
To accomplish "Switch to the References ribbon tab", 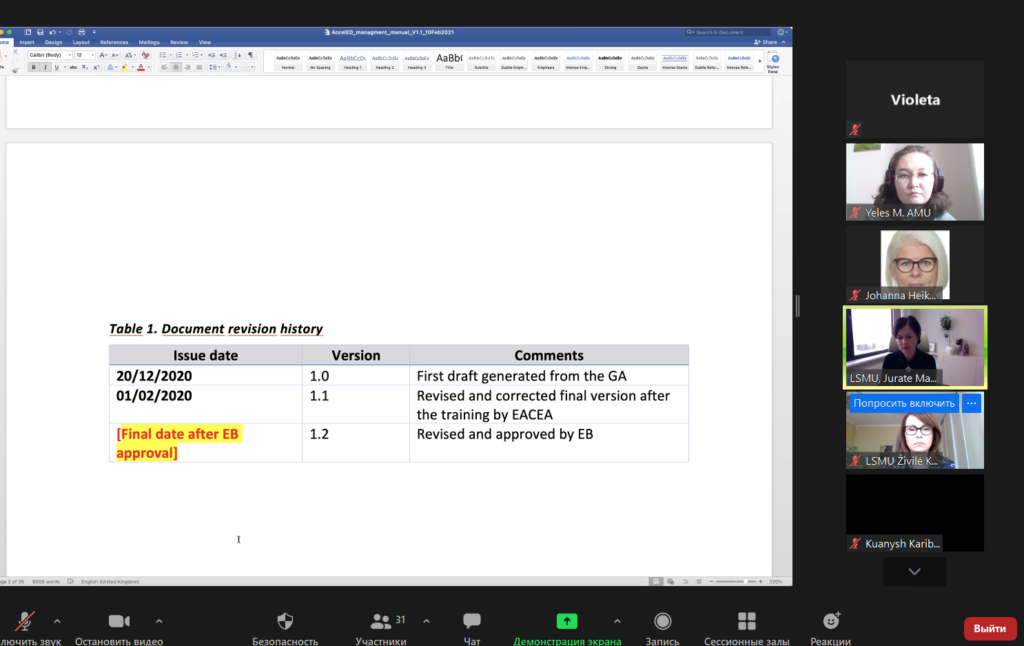I will [x=114, y=42].
